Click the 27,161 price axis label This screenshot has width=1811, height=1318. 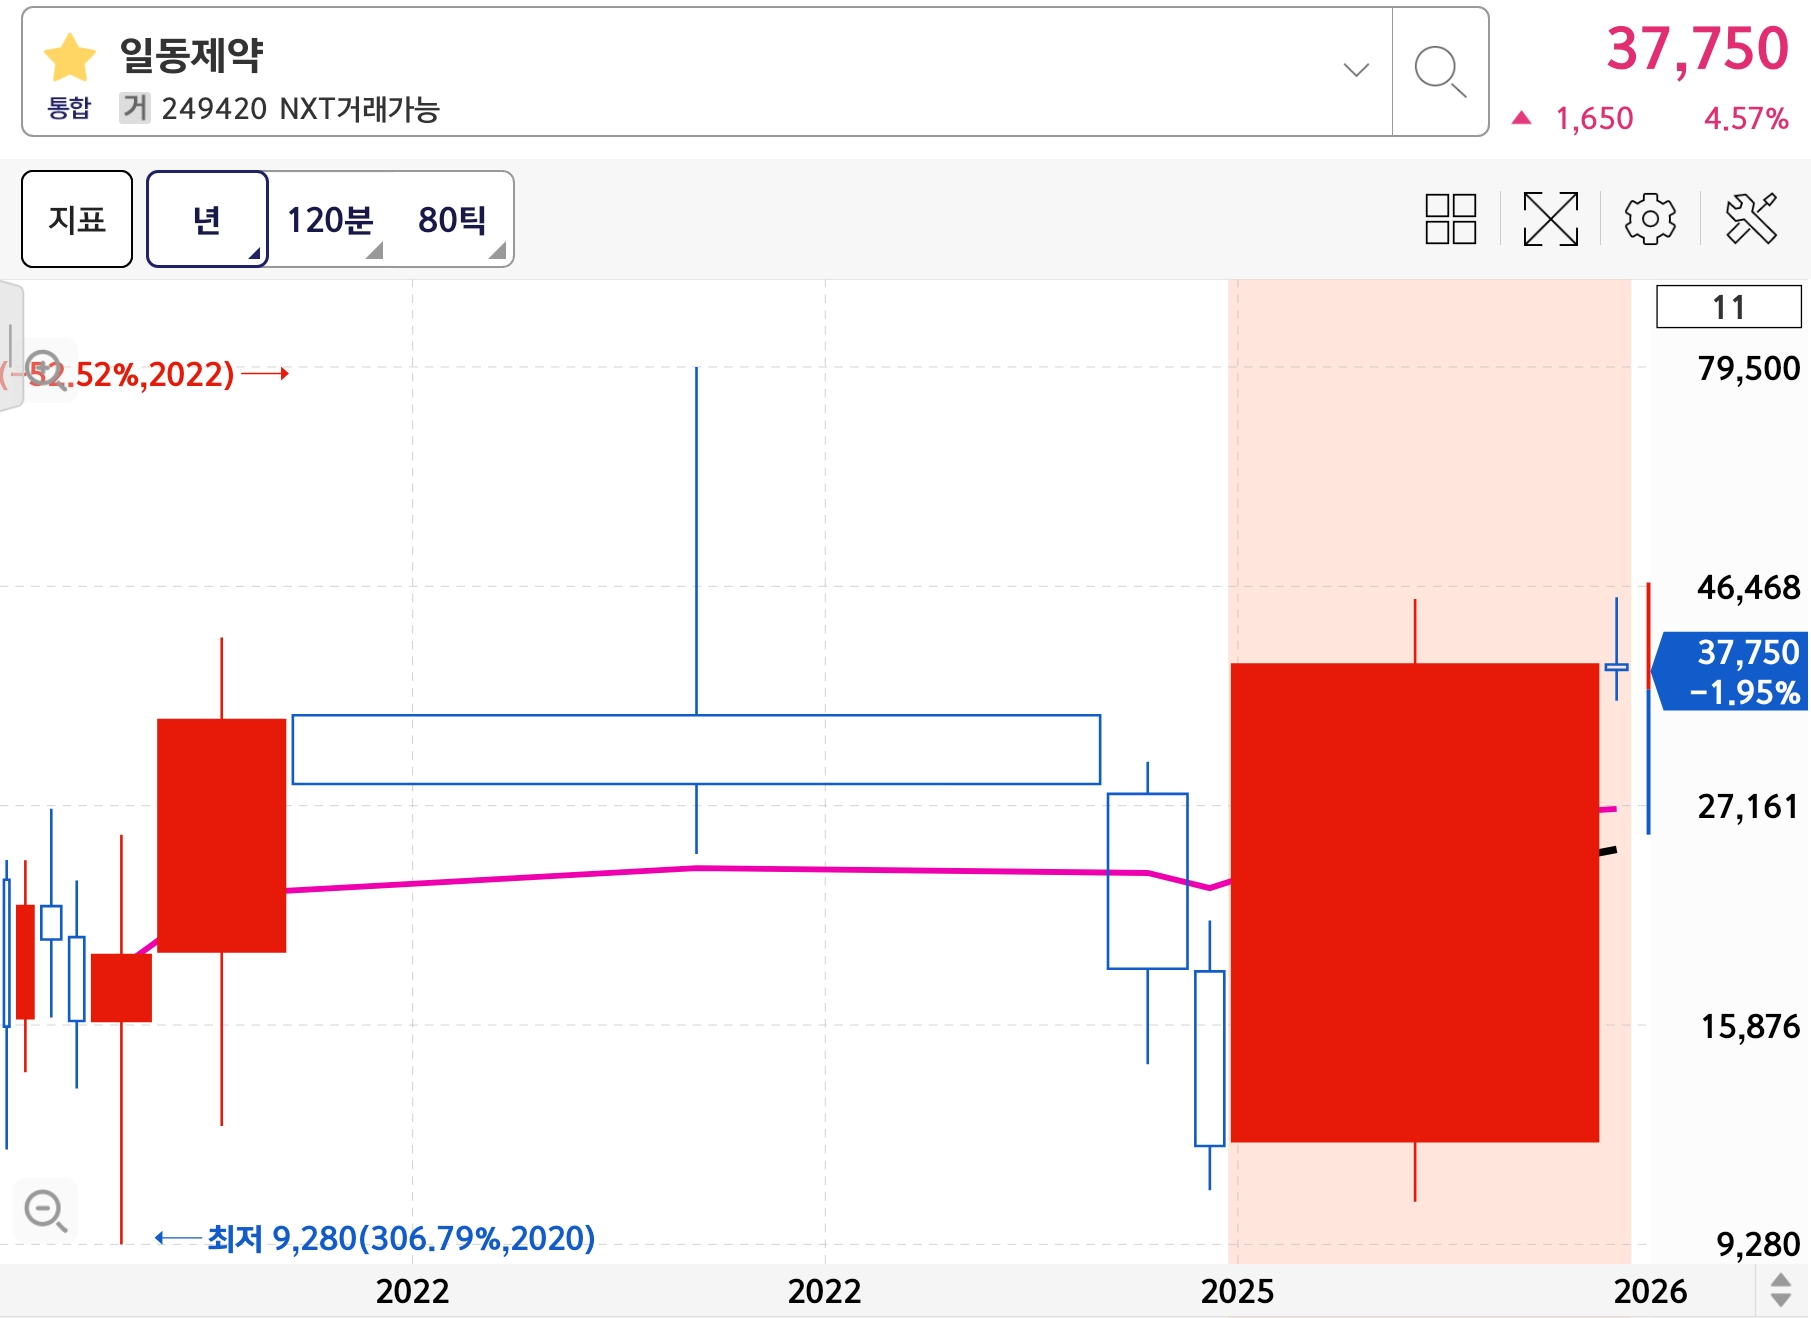click(1748, 807)
